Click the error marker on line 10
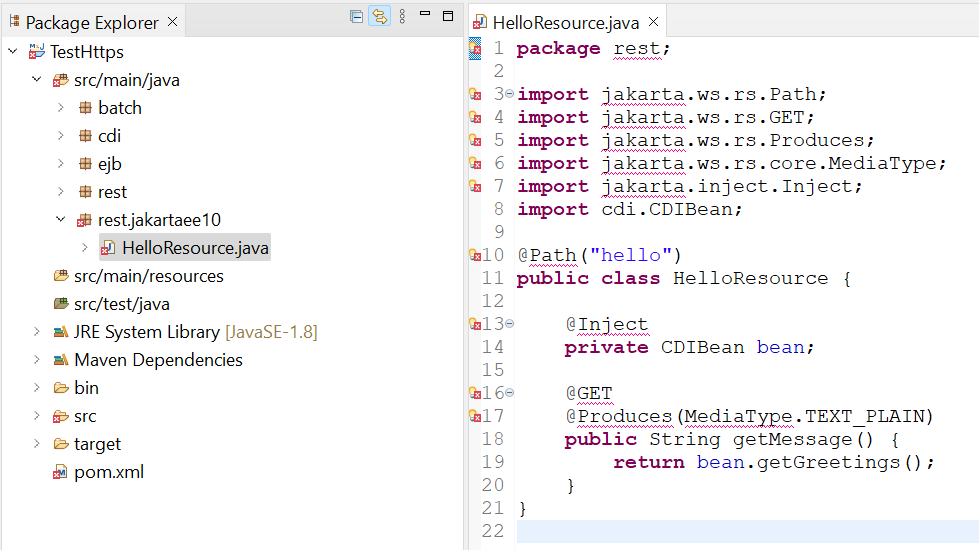979x550 pixels. [475, 256]
